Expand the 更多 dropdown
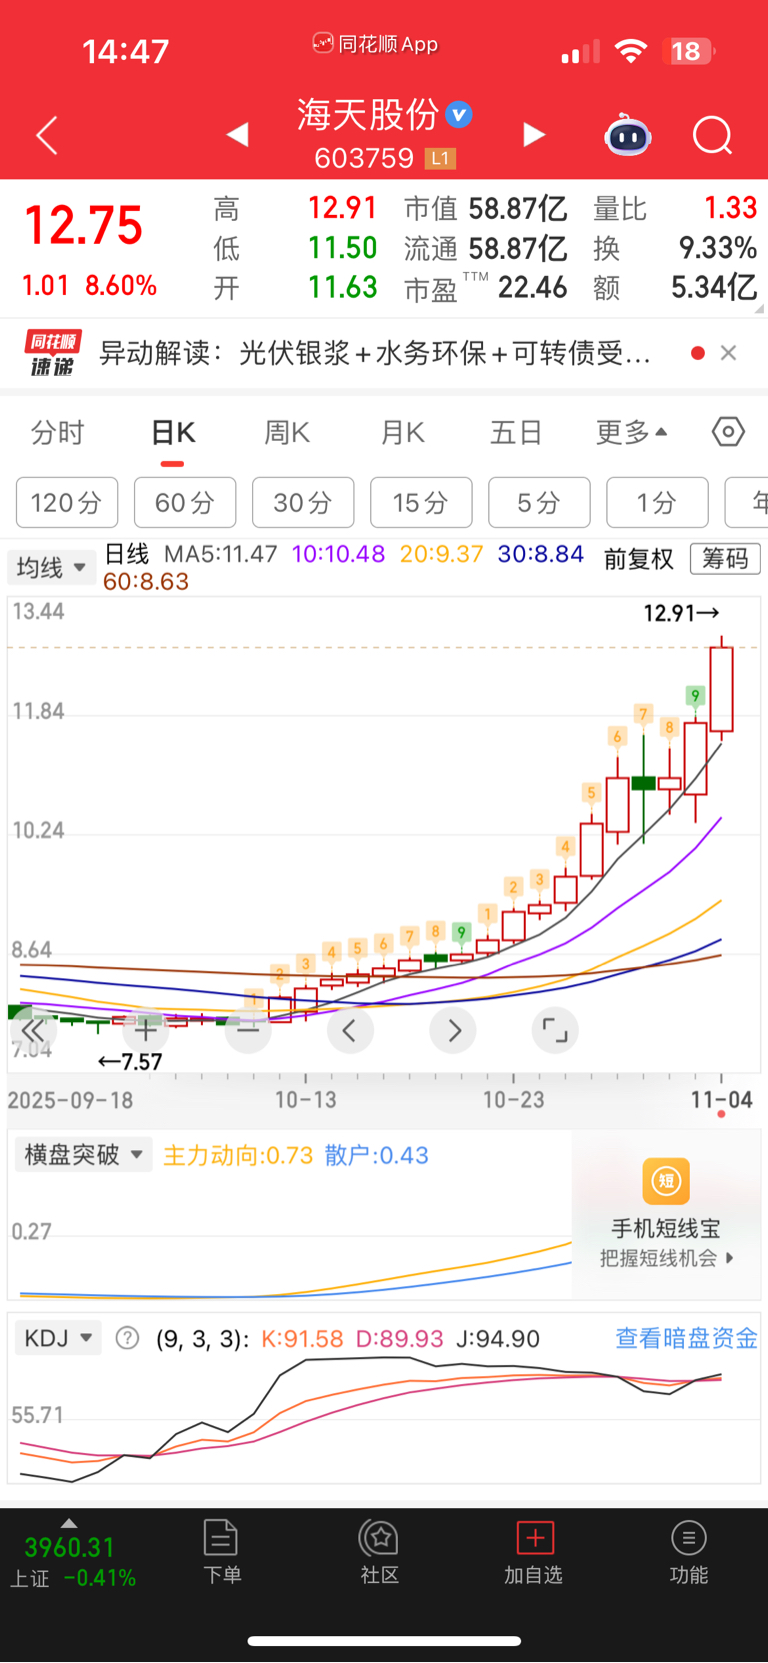 point(632,433)
